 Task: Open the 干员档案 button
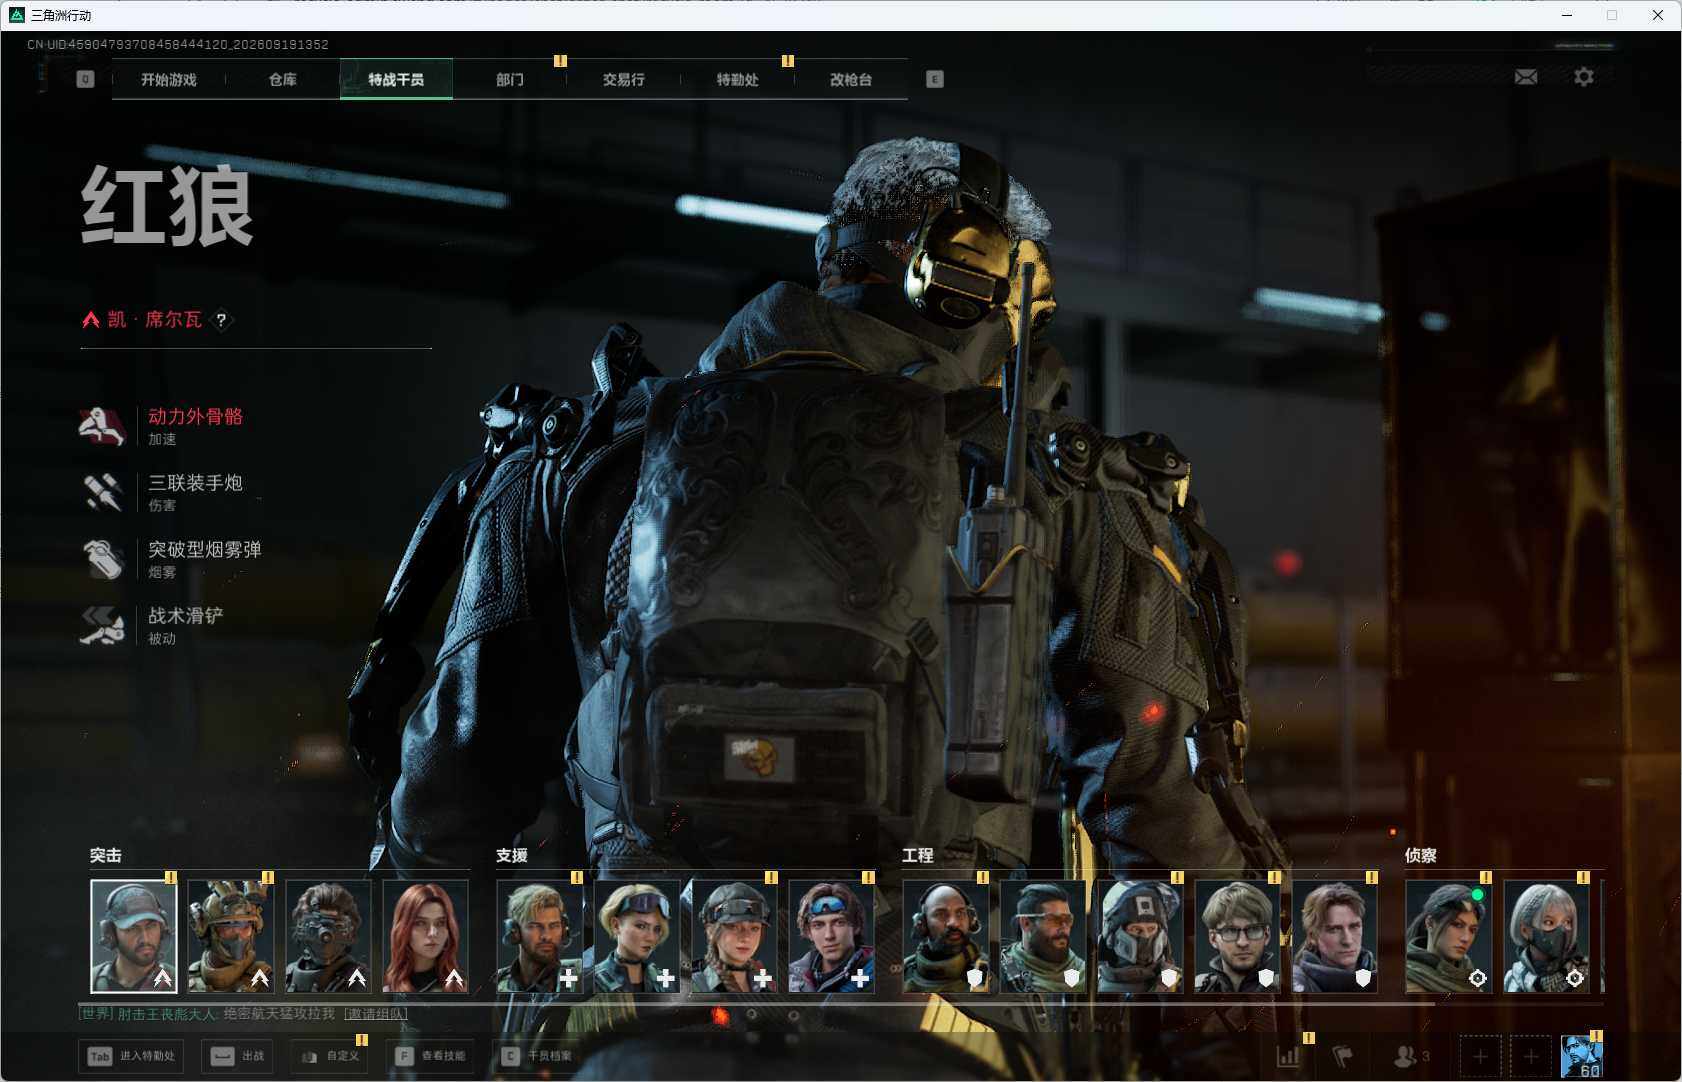pyautogui.click(x=537, y=1056)
